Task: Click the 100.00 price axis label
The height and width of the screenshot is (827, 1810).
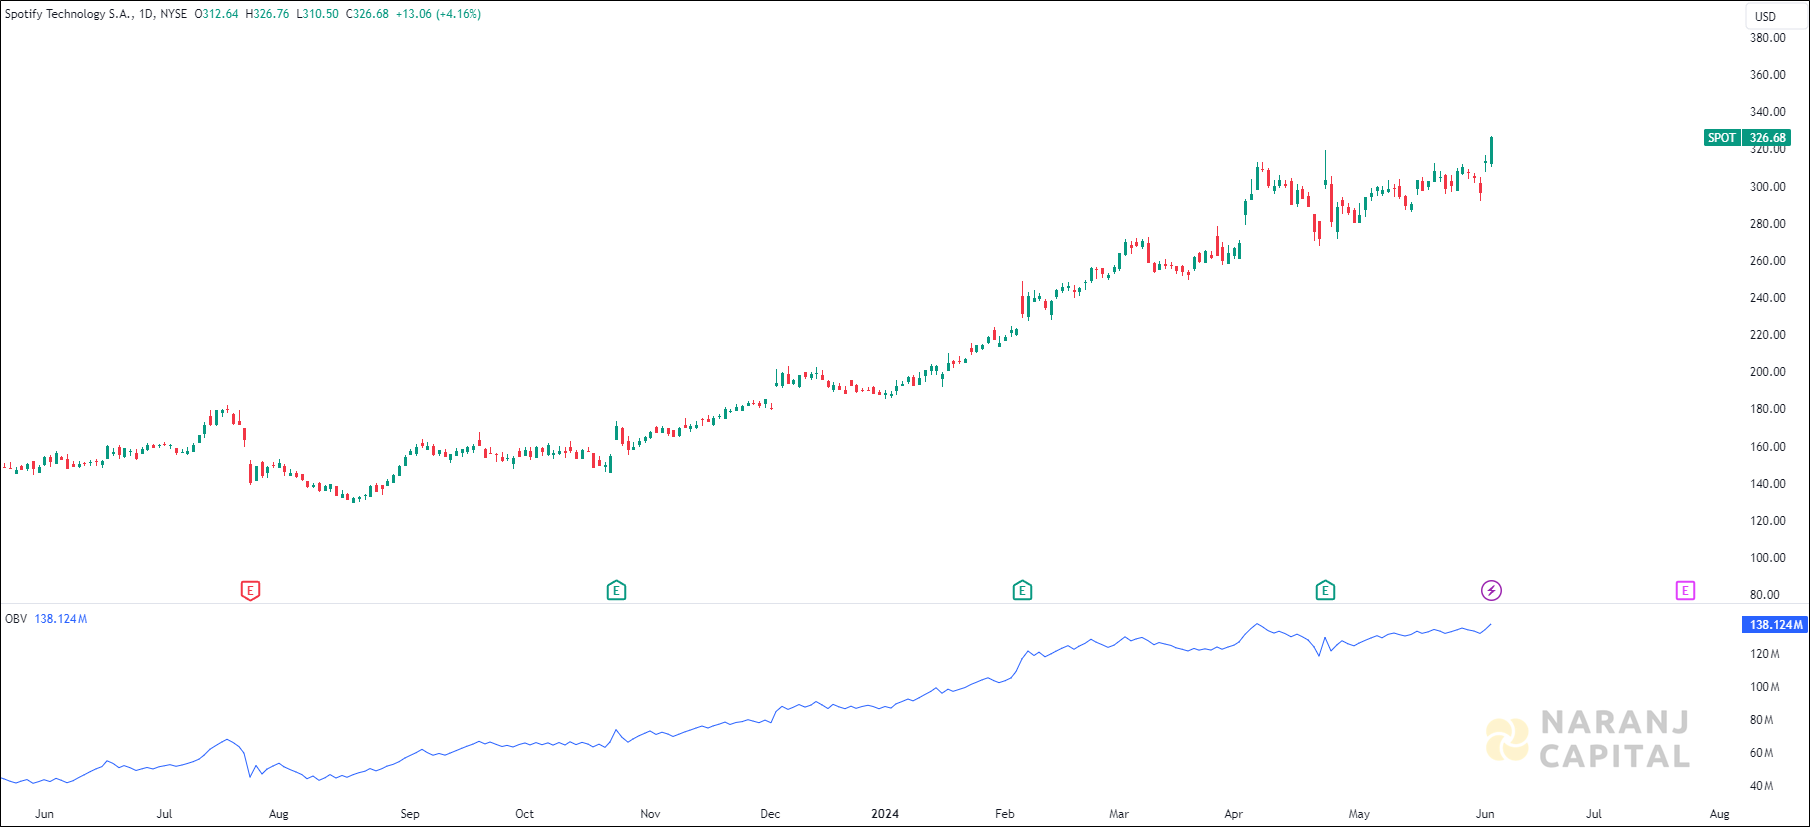Action: (x=1767, y=558)
